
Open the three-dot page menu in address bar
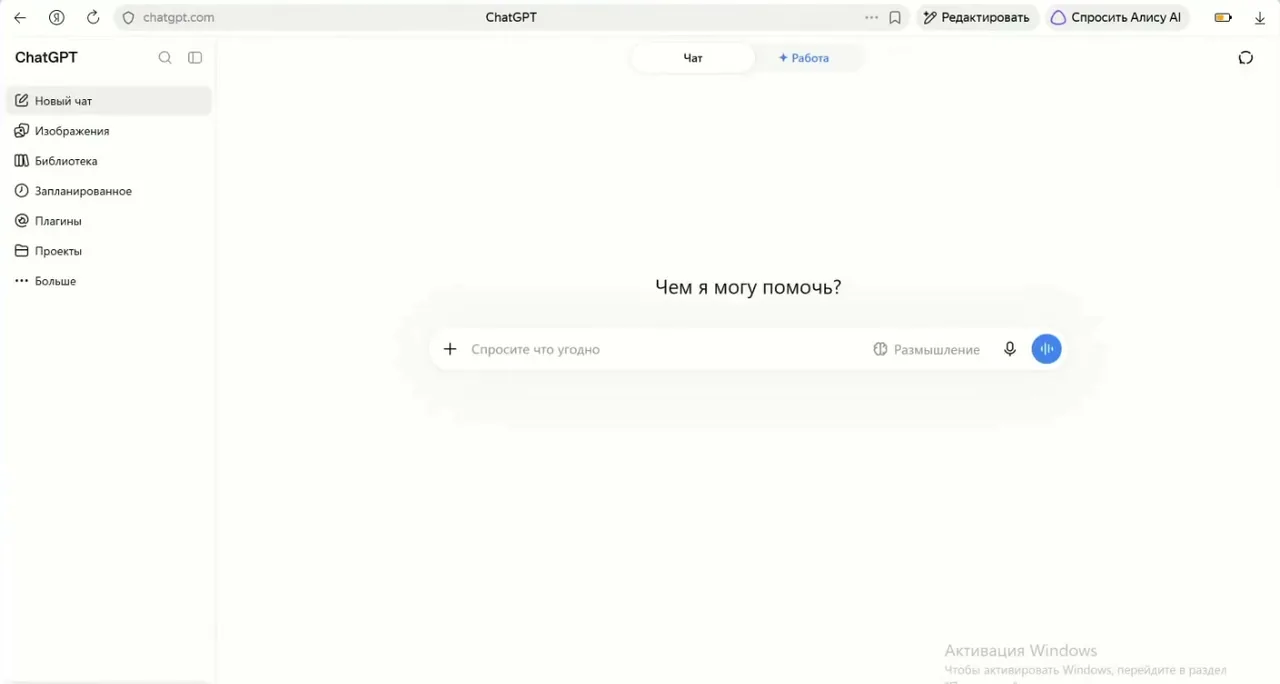click(872, 17)
